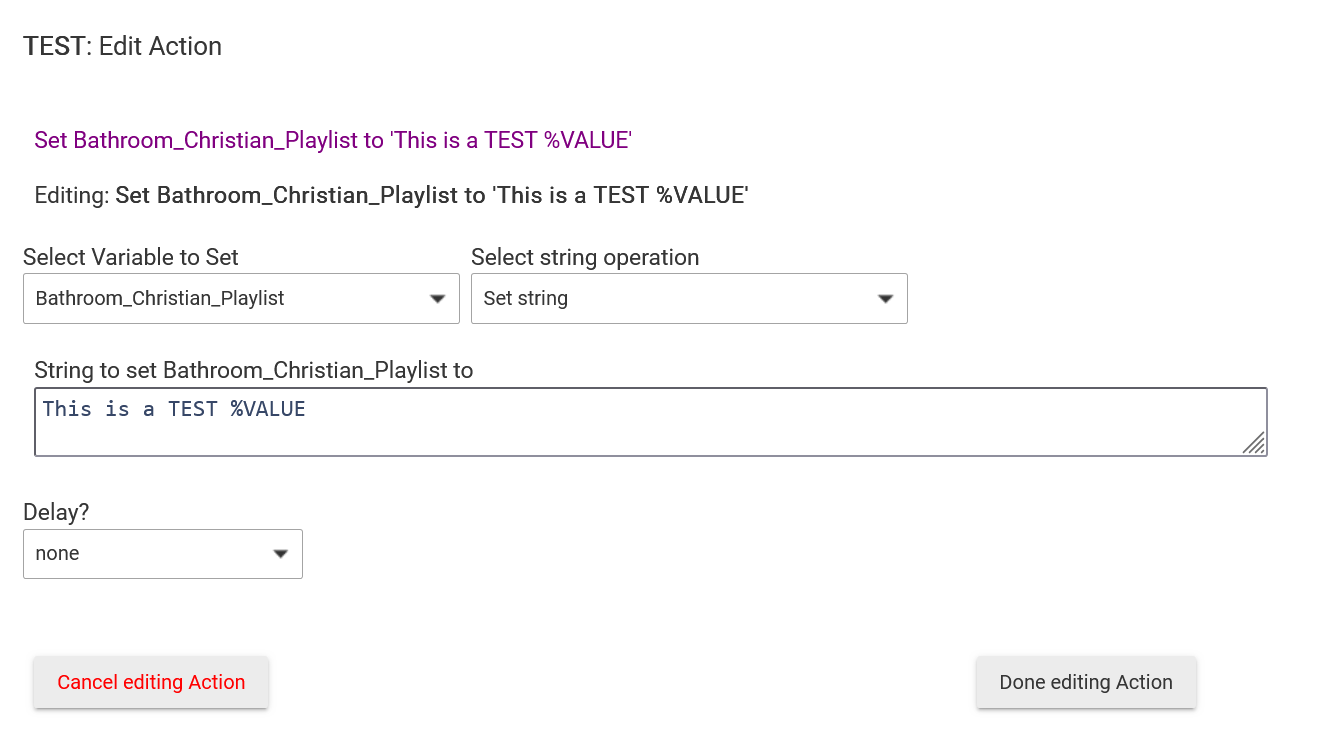Viewport: 1317px width, 742px height.
Task: Open the Select string operation dropdown
Action: [688, 298]
